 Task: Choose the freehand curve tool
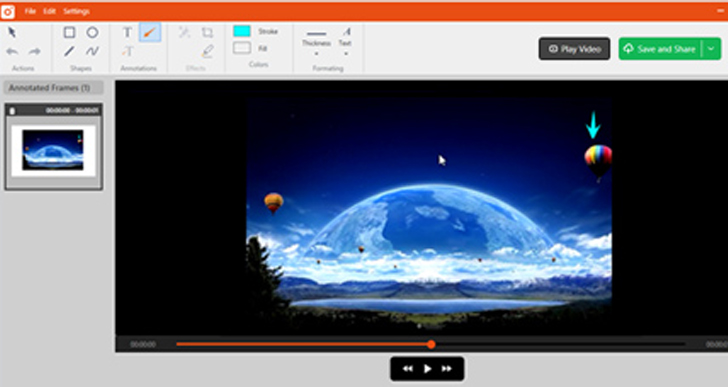pos(92,52)
